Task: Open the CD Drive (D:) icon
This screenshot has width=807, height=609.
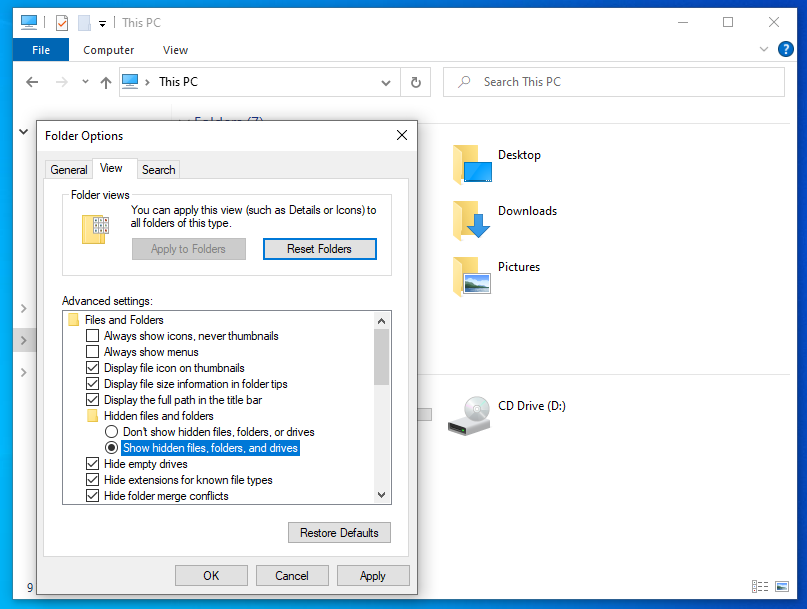Action: point(469,415)
